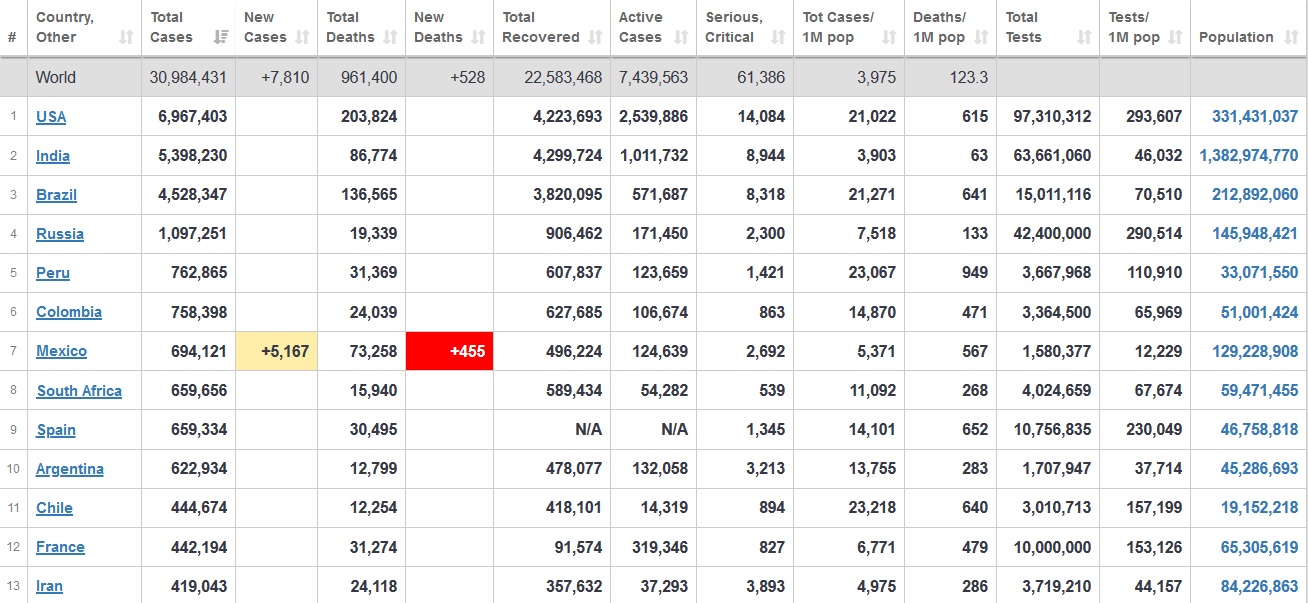Open the South Africa country link
This screenshot has width=1308, height=603.
(x=79, y=391)
